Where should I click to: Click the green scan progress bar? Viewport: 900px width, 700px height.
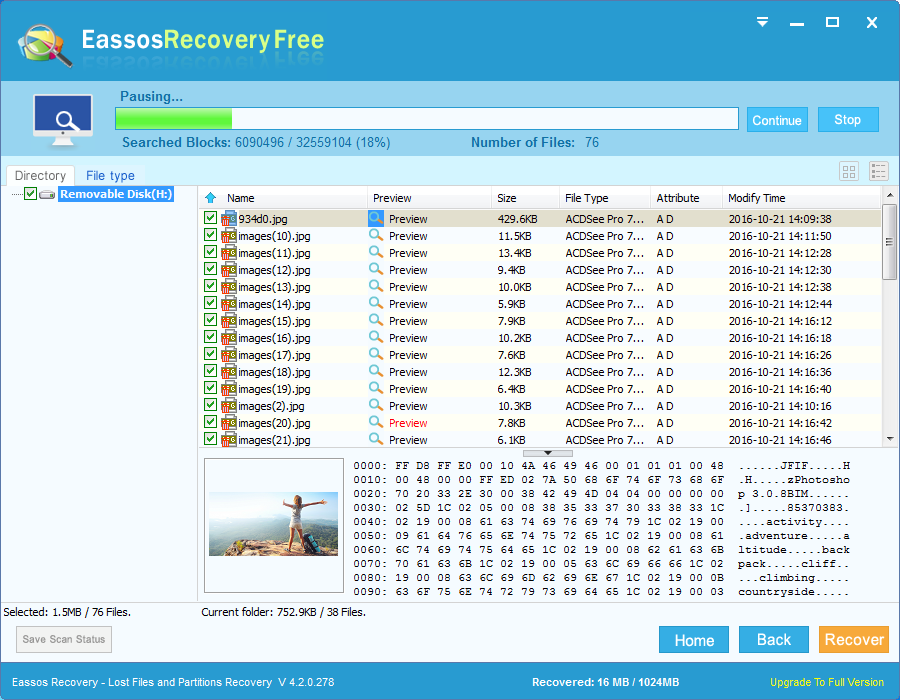[x=426, y=119]
